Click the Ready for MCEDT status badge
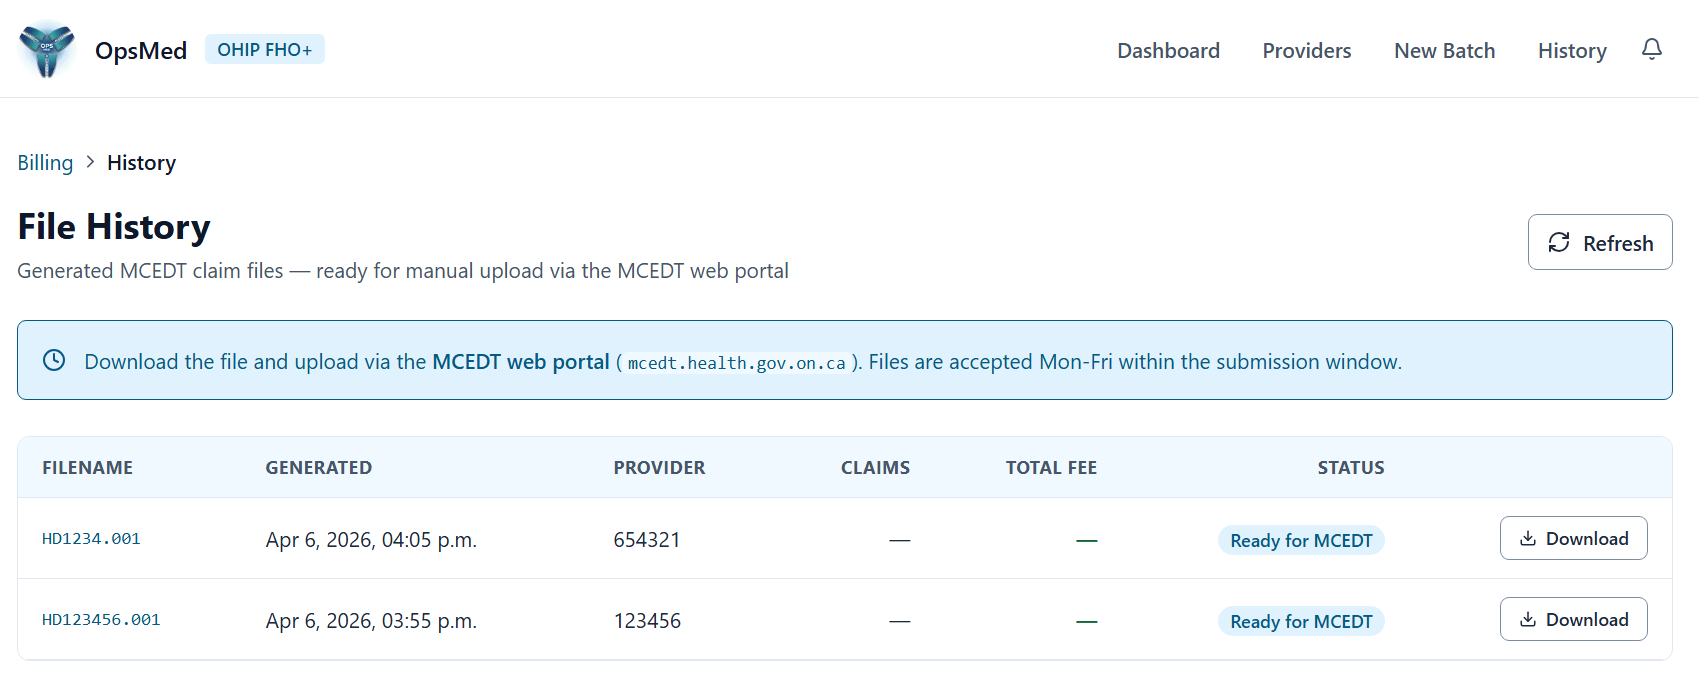This screenshot has height=685, width=1699. coord(1300,540)
